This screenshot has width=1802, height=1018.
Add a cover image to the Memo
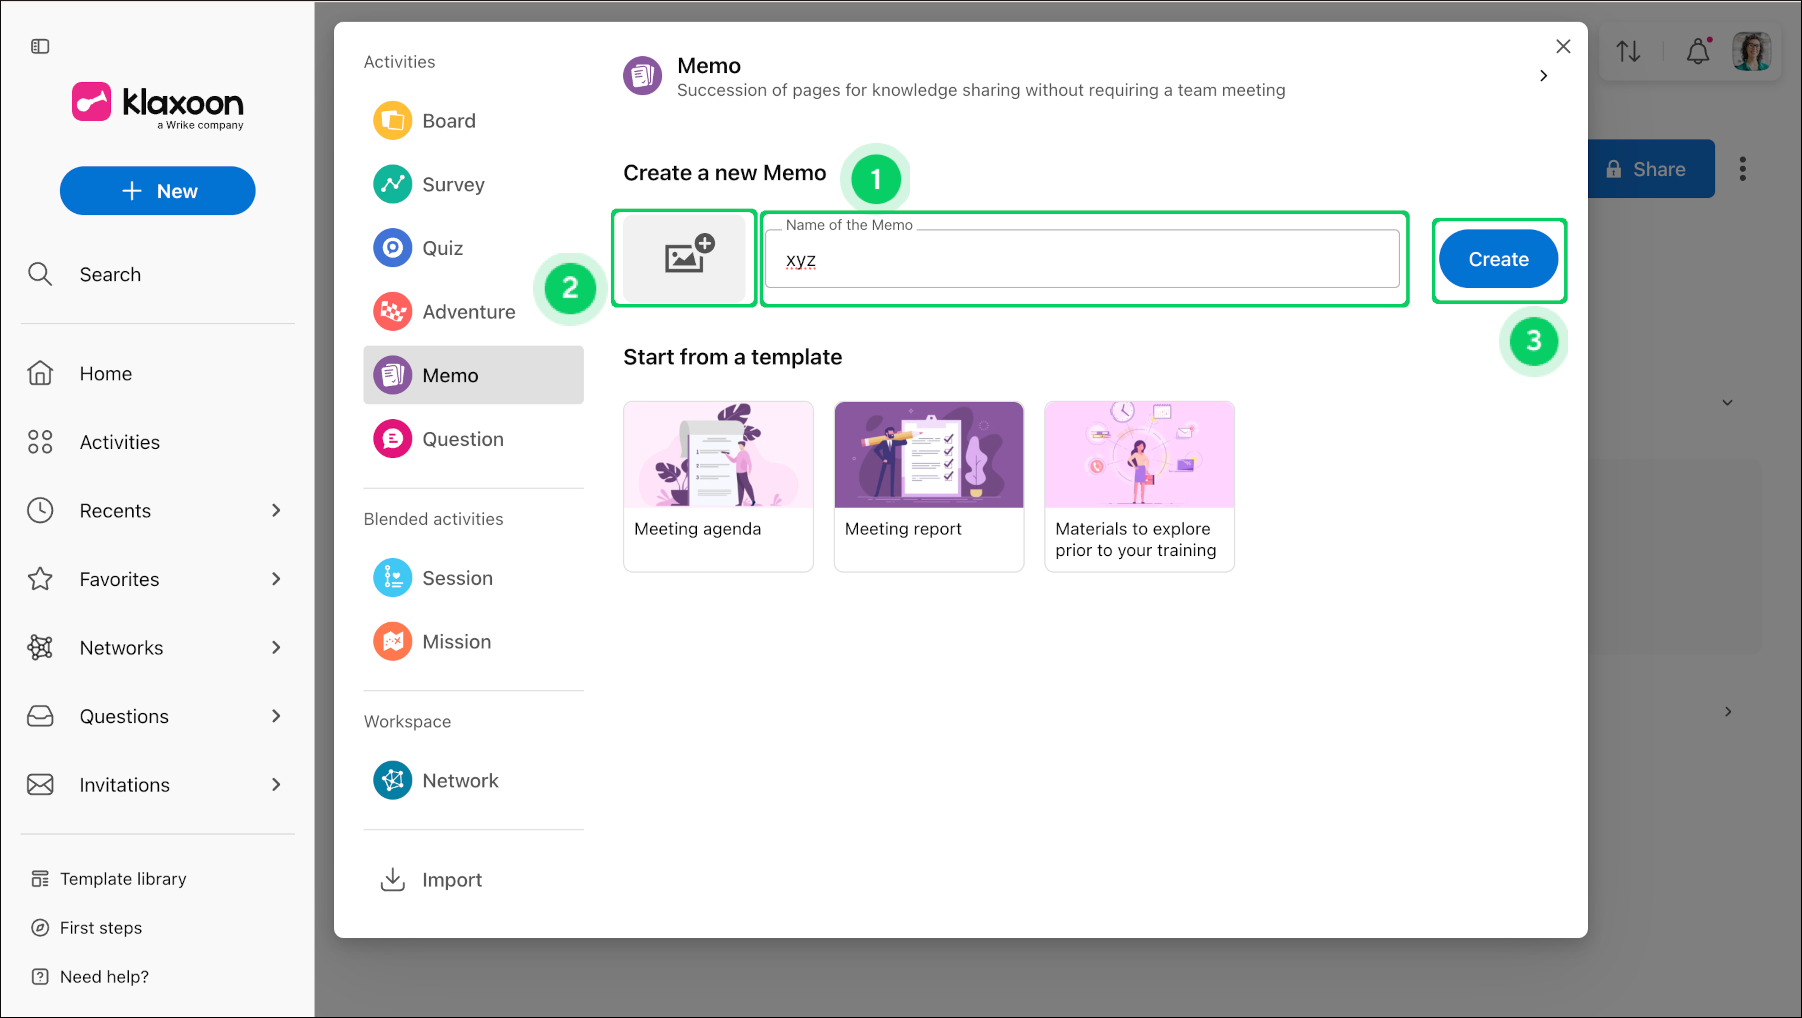coord(684,258)
